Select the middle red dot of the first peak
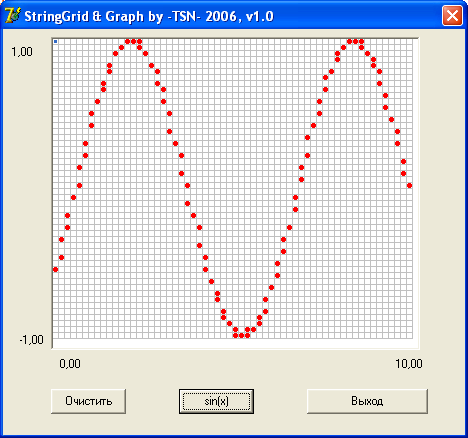Image resolution: width=468 pixels, height=438 pixels. tap(134, 41)
